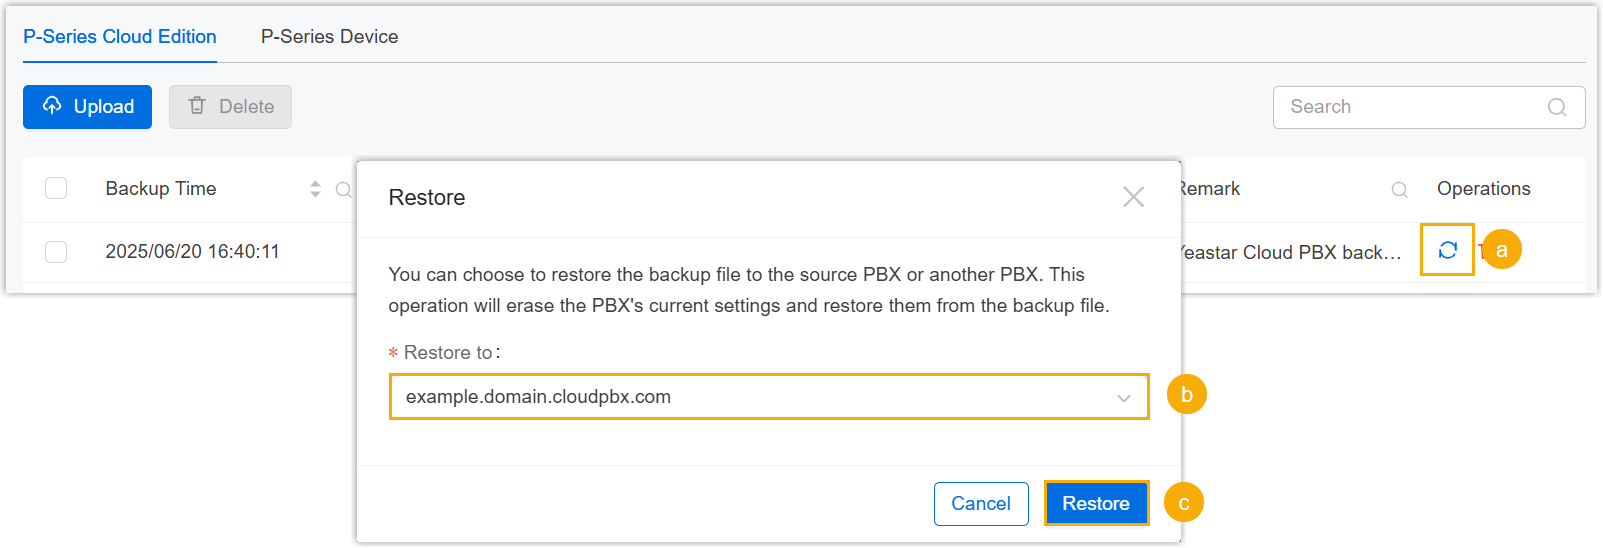The width and height of the screenshot is (1603, 548).
Task: Click the Backup Time column filter magnifier
Action: pyautogui.click(x=343, y=189)
